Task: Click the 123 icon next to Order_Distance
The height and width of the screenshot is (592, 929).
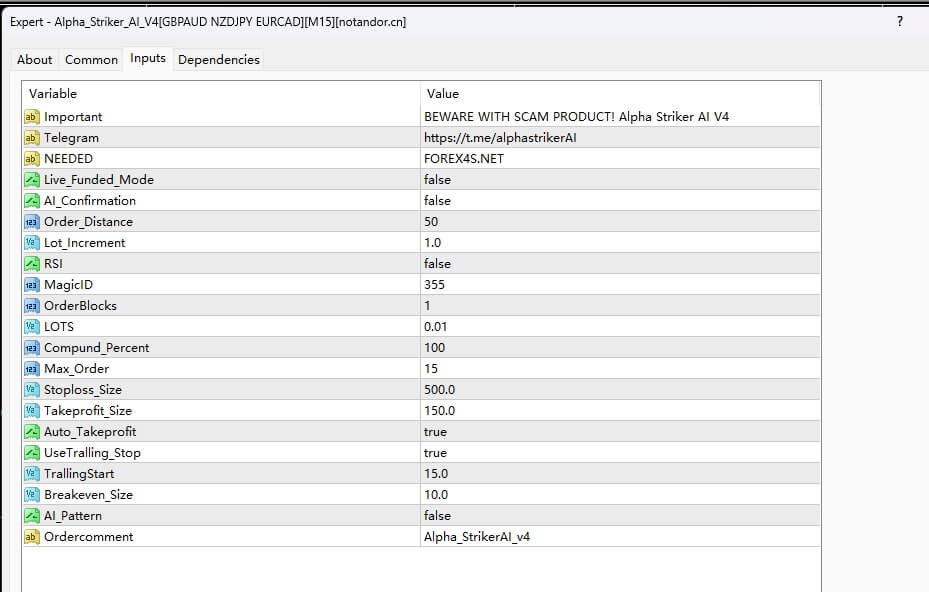Action: point(31,221)
